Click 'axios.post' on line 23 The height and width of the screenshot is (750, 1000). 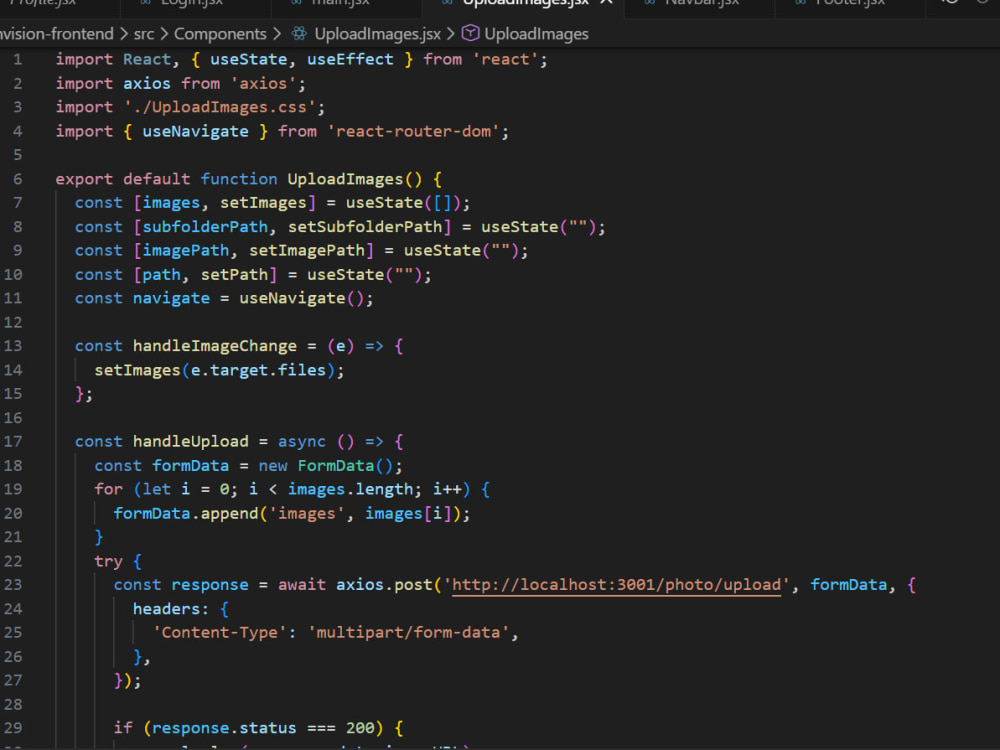pos(384,585)
